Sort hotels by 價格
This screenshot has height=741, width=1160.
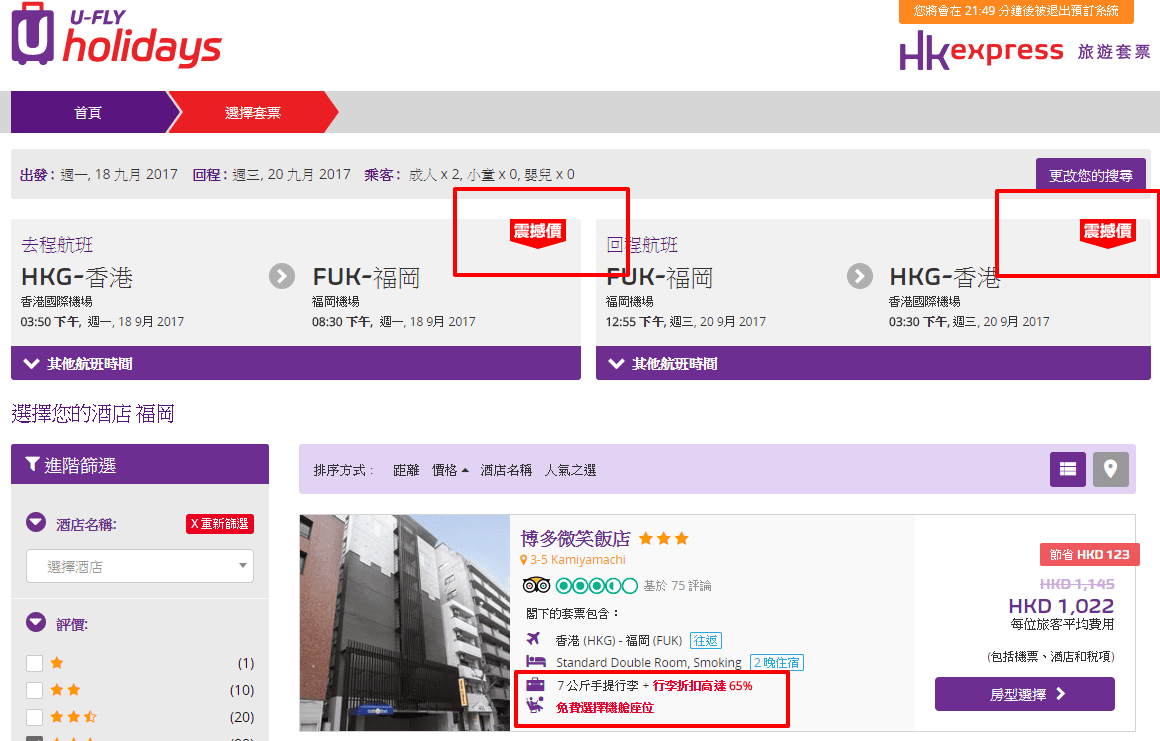(449, 470)
